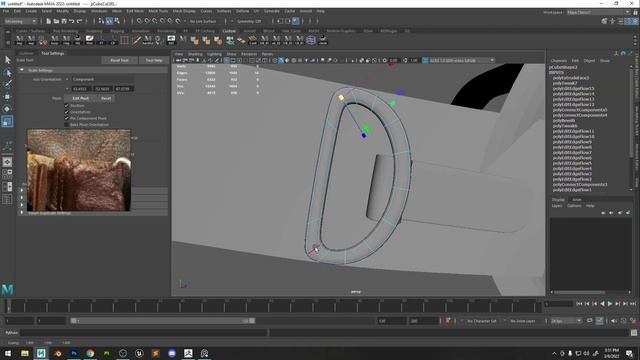Click the Edit Pivot button
Viewport: 640px width, 360px height.
coord(80,98)
